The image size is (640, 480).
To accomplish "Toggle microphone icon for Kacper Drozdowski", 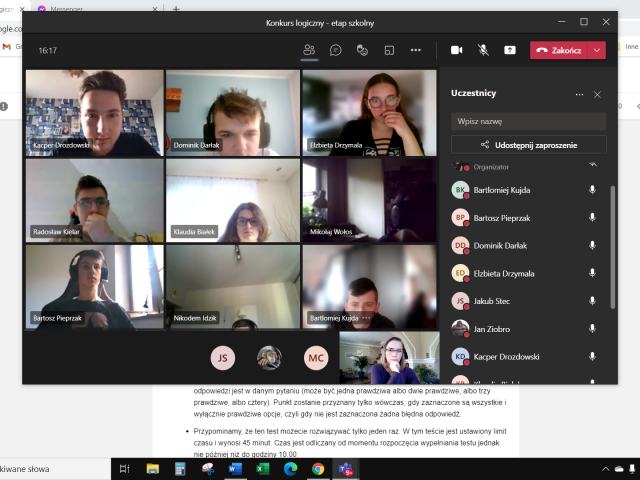I will click(x=592, y=356).
